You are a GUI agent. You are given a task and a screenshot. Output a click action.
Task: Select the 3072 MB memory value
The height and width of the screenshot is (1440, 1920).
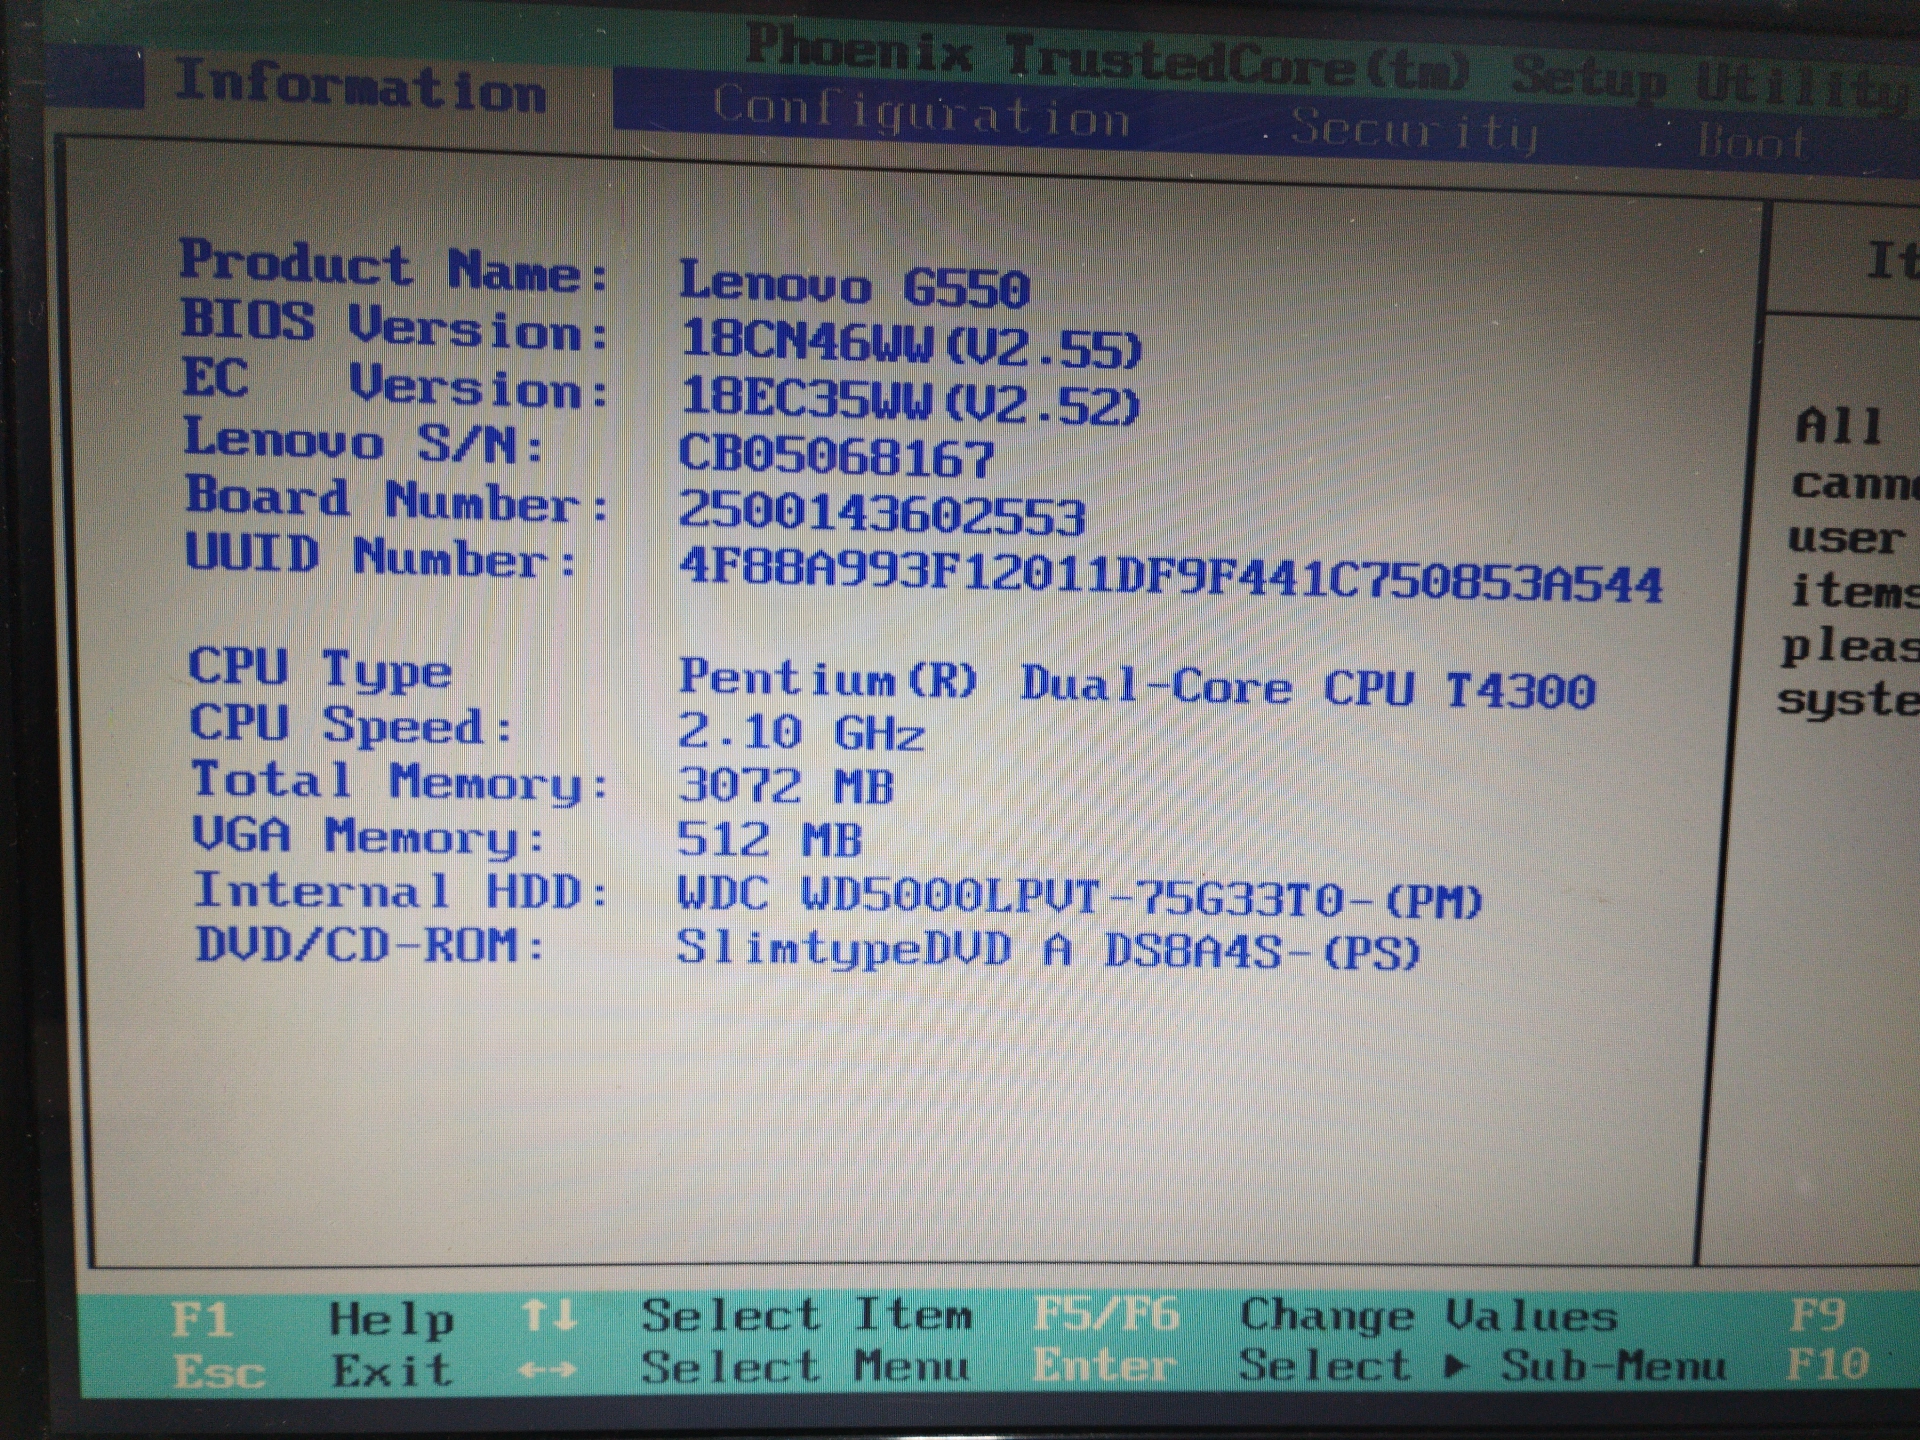(x=785, y=785)
